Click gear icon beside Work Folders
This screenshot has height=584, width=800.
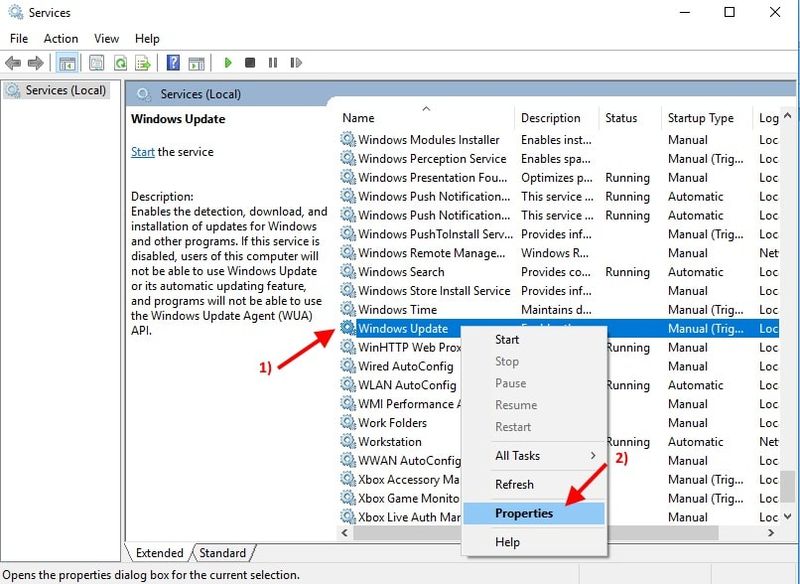[348, 422]
